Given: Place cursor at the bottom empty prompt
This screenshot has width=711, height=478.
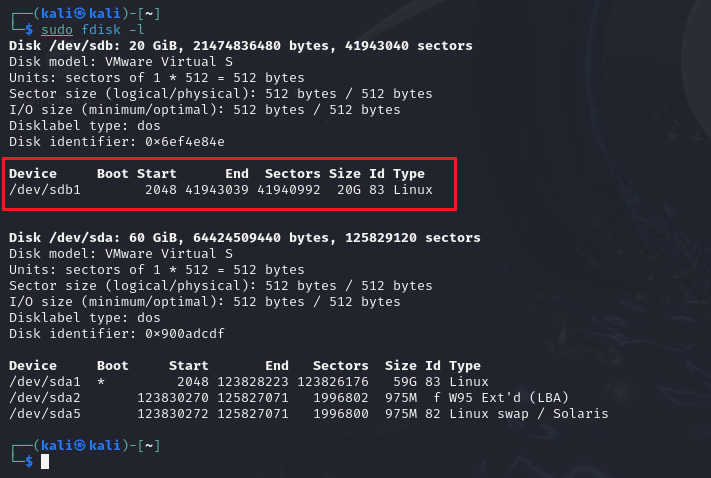Looking at the screenshot, I should point(45,461).
